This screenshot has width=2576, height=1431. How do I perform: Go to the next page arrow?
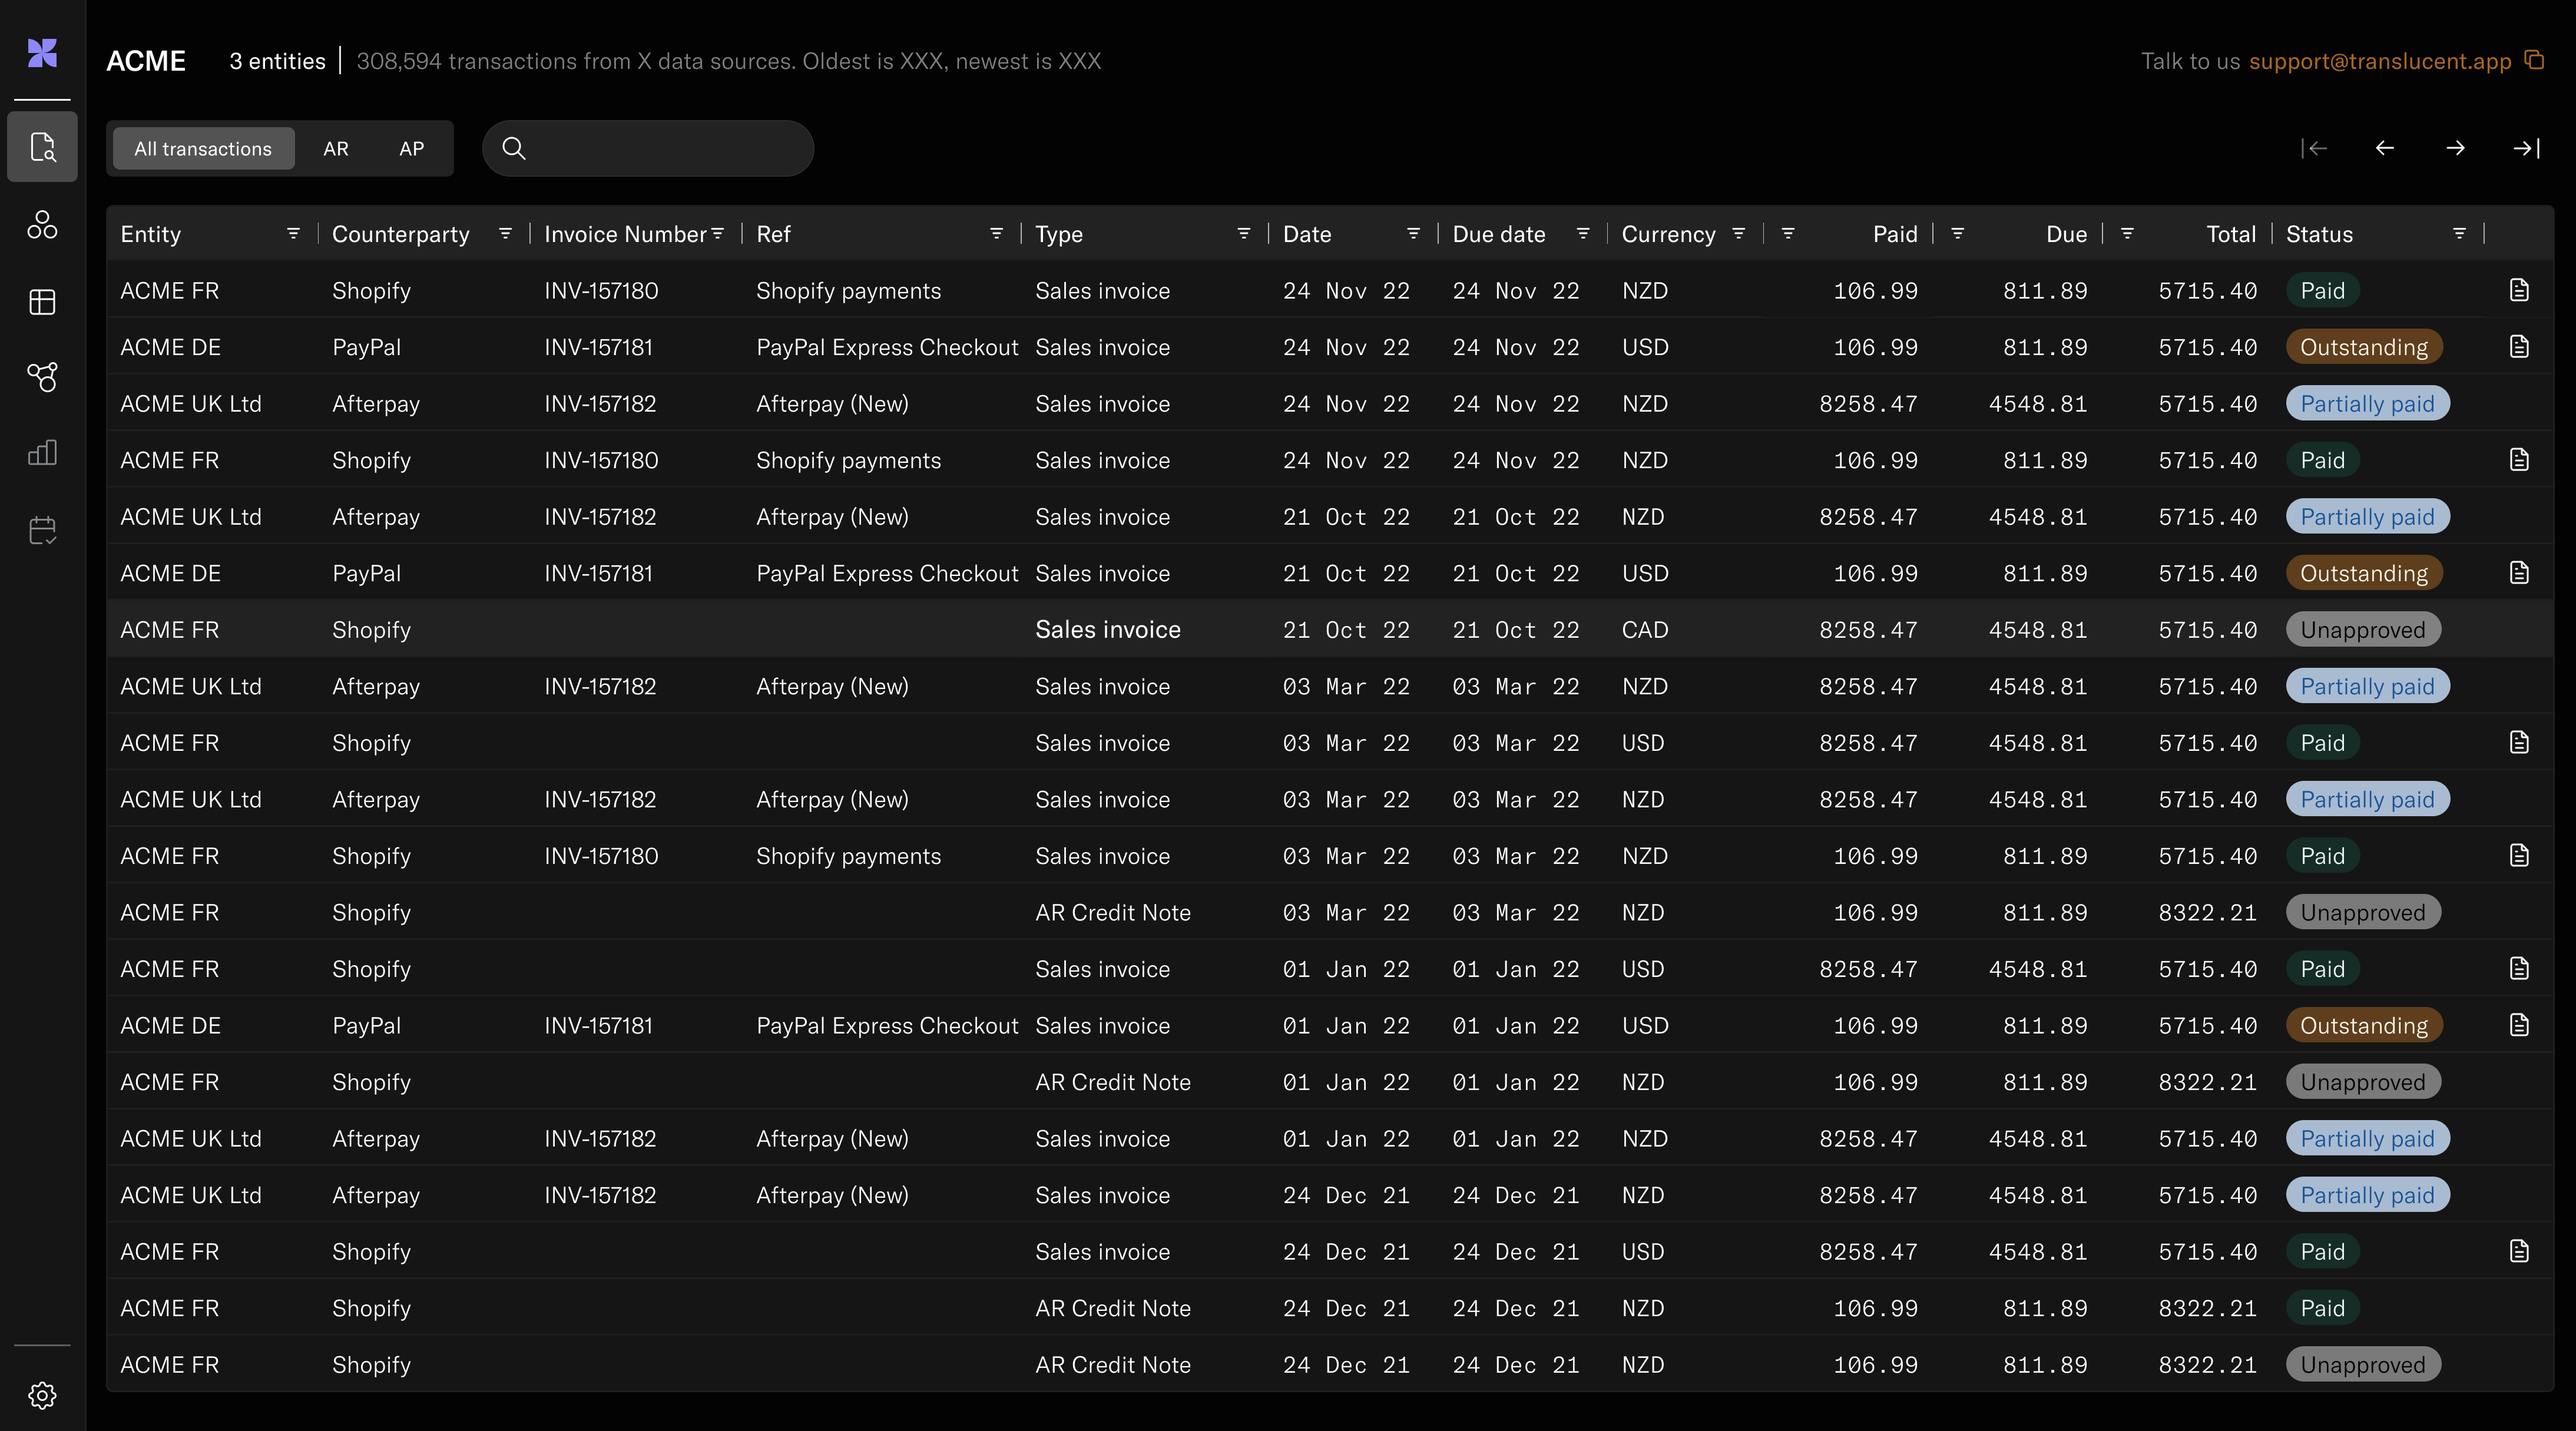point(2455,148)
